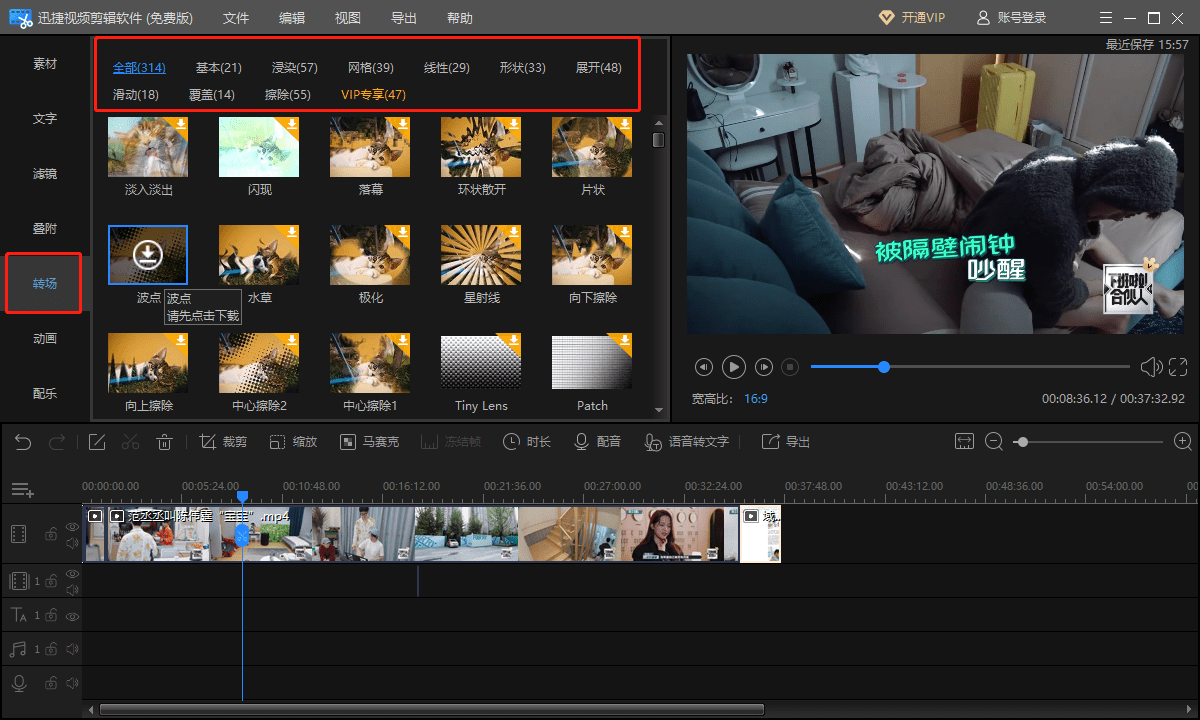Click 导出 in the timeline toolbar
The height and width of the screenshot is (720, 1200).
click(786, 442)
